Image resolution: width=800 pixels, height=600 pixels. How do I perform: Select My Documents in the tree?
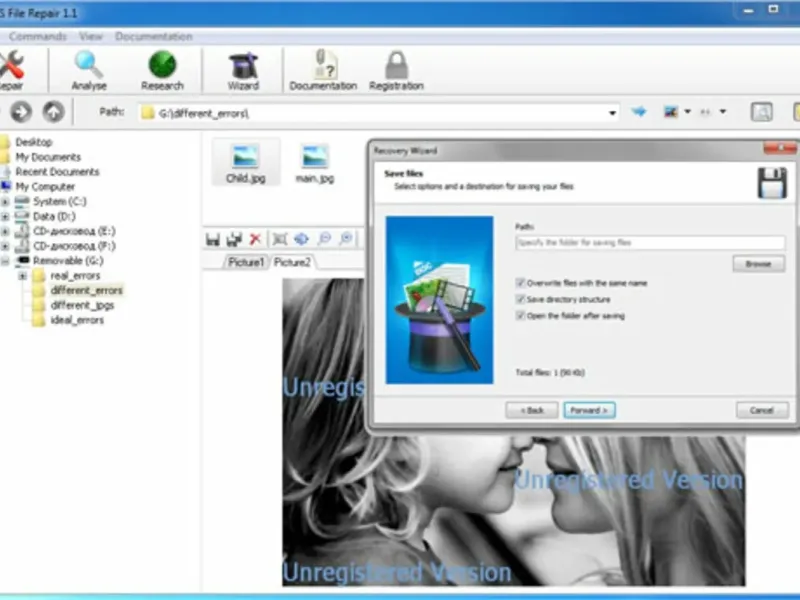click(x=48, y=157)
